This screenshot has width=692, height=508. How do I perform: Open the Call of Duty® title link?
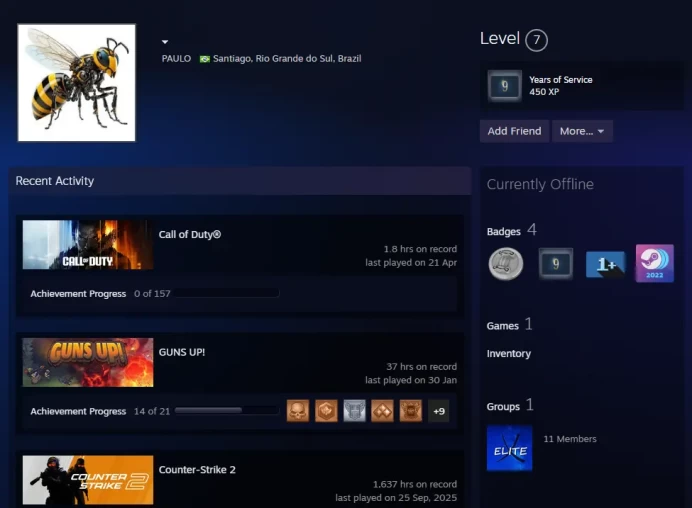[190, 234]
